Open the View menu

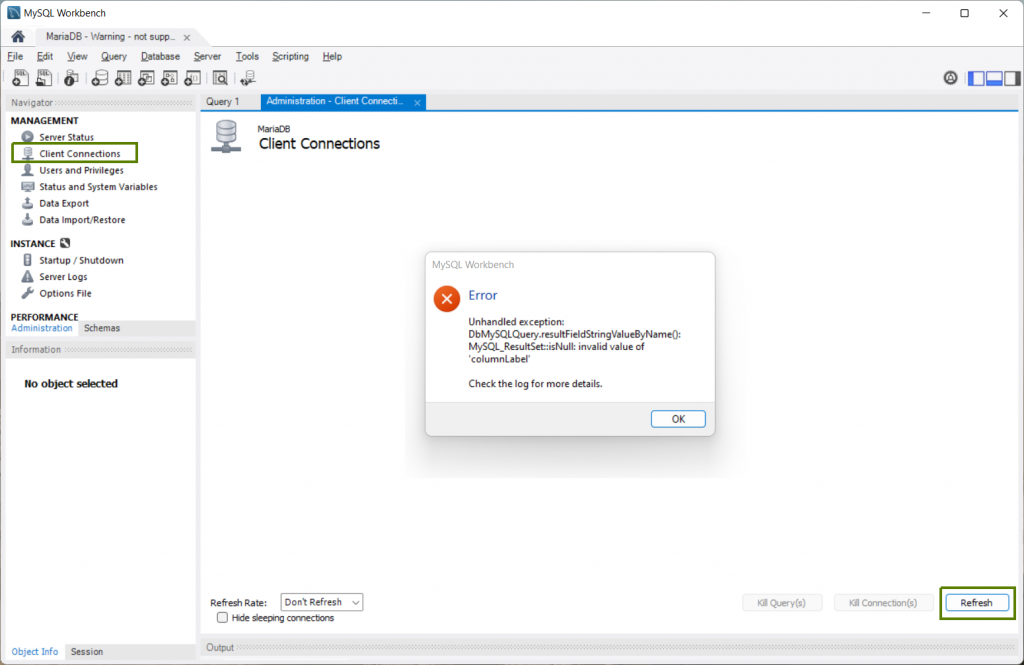[77, 56]
